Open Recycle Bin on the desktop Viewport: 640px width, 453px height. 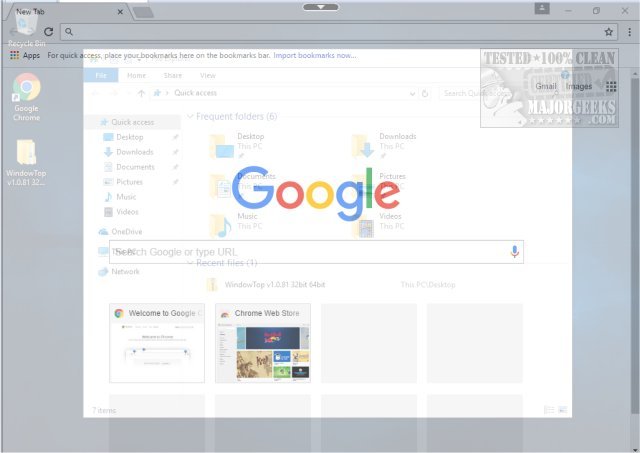click(x=25, y=29)
